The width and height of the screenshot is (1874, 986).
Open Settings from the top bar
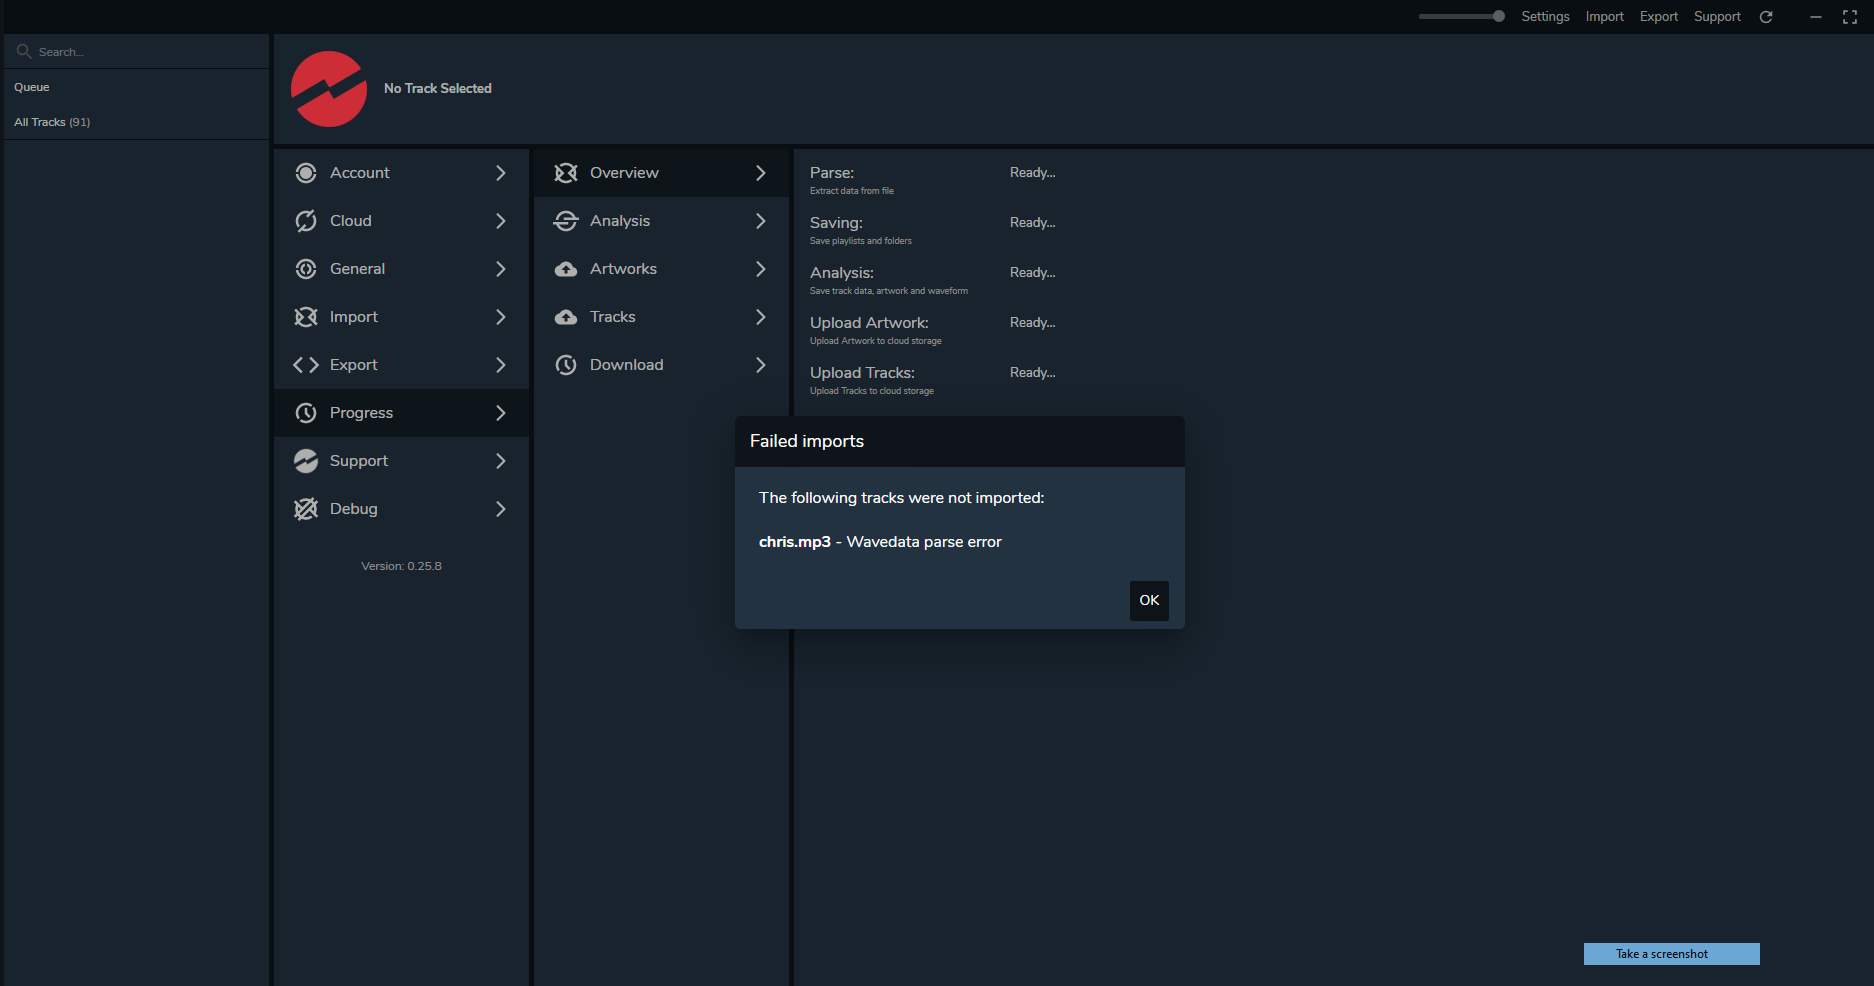[1545, 17]
